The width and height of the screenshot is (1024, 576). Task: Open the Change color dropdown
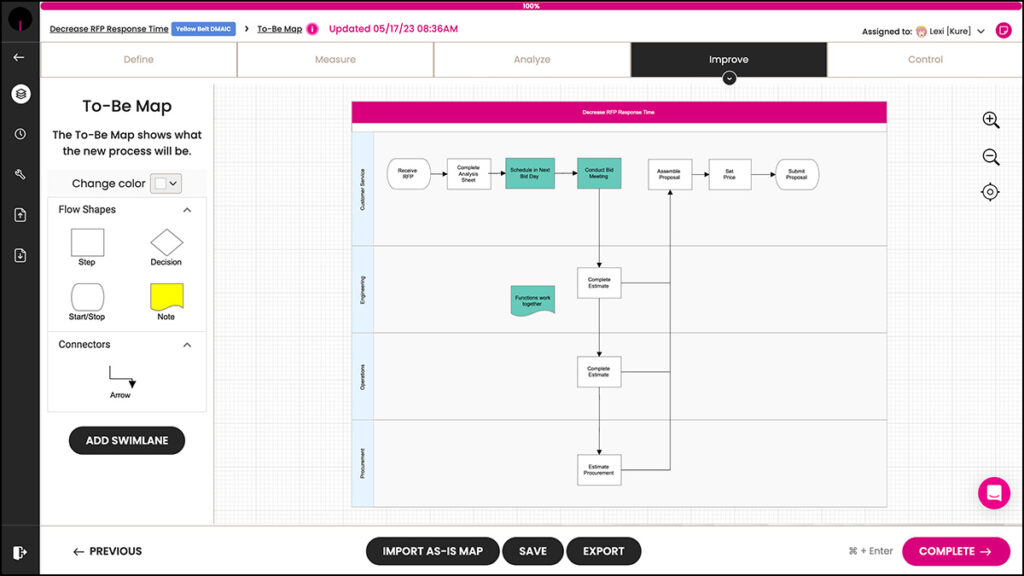click(x=165, y=184)
